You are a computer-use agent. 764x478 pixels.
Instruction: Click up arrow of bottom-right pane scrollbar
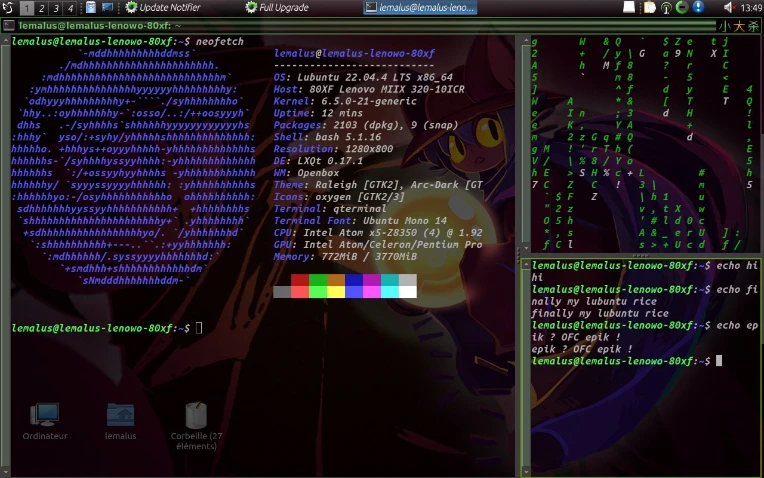tap(526, 265)
